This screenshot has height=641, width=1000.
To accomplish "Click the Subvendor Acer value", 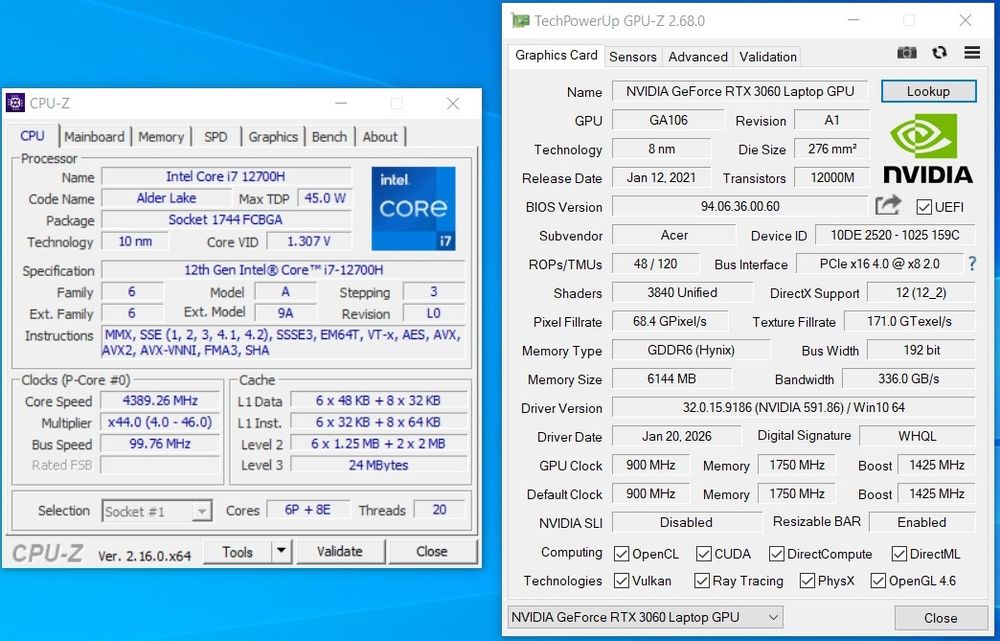I will tap(673, 235).
